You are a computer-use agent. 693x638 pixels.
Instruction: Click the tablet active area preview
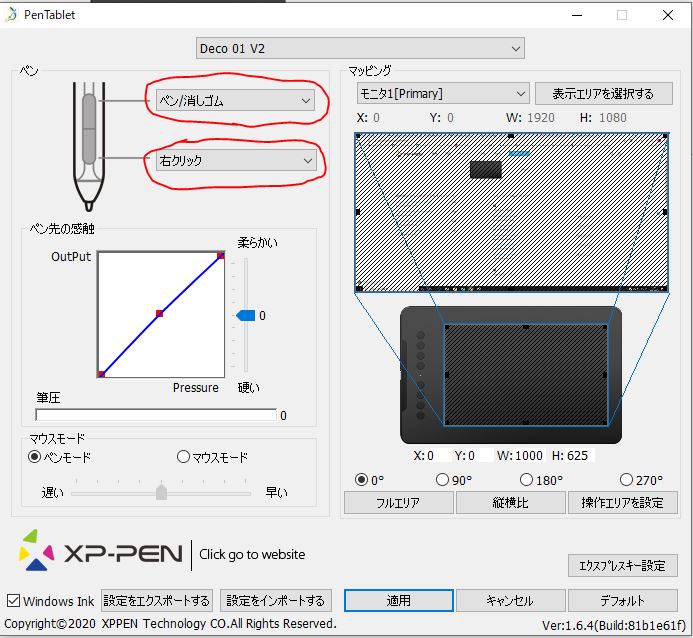(x=525, y=375)
